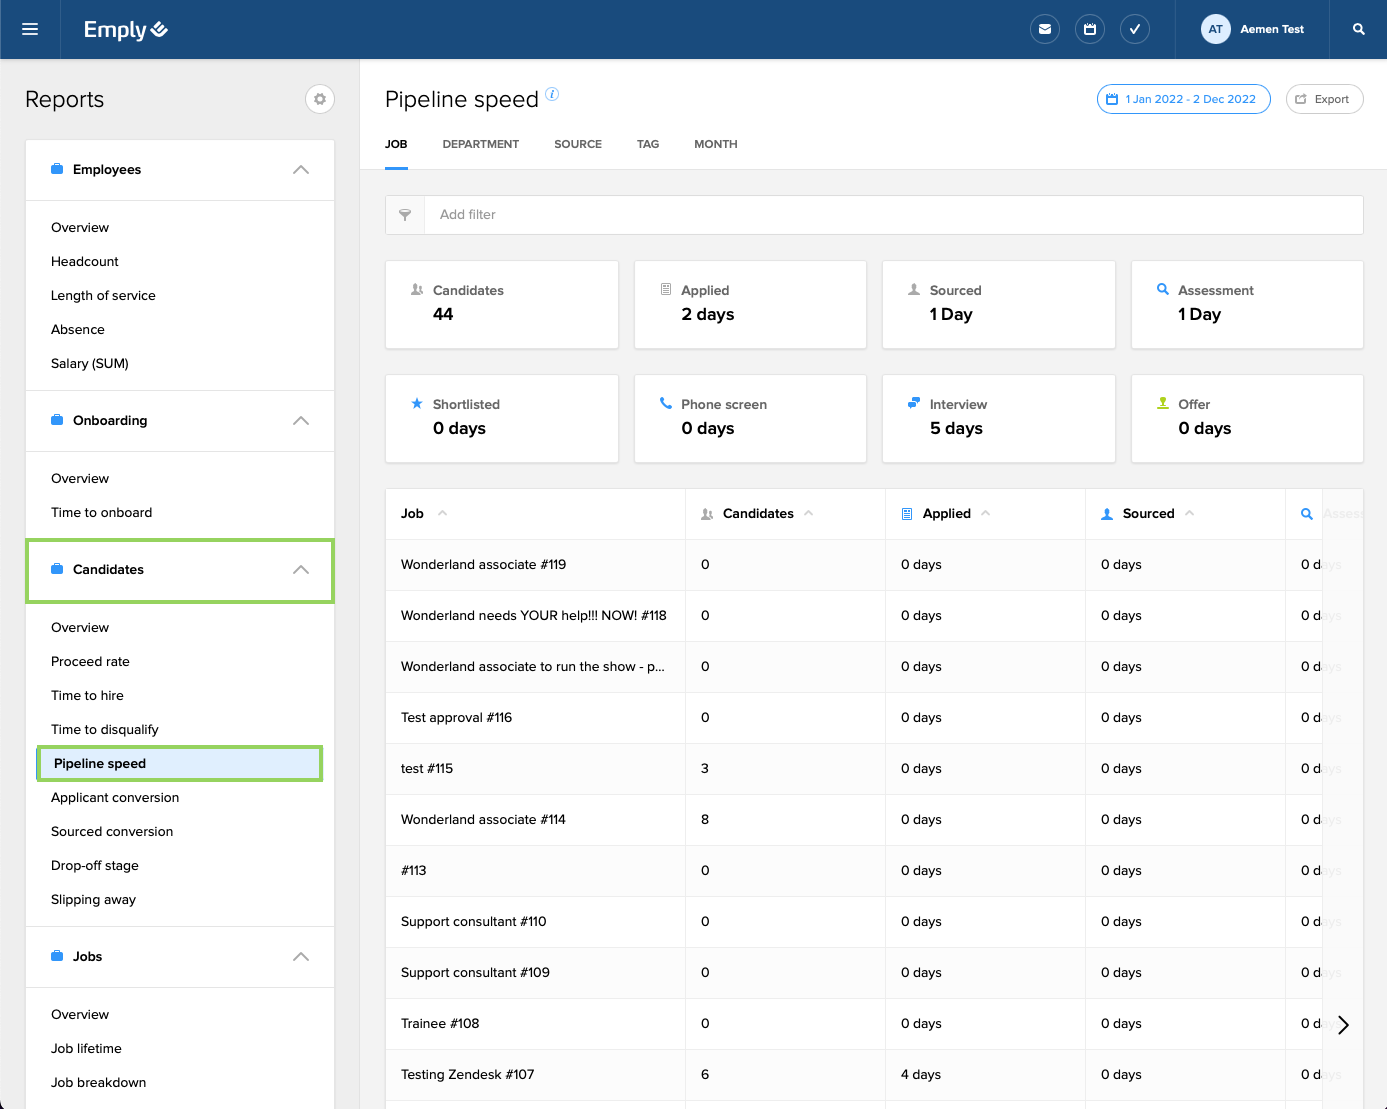Image resolution: width=1387 pixels, height=1109 pixels.
Task: Open the date range picker button
Action: tap(1184, 99)
